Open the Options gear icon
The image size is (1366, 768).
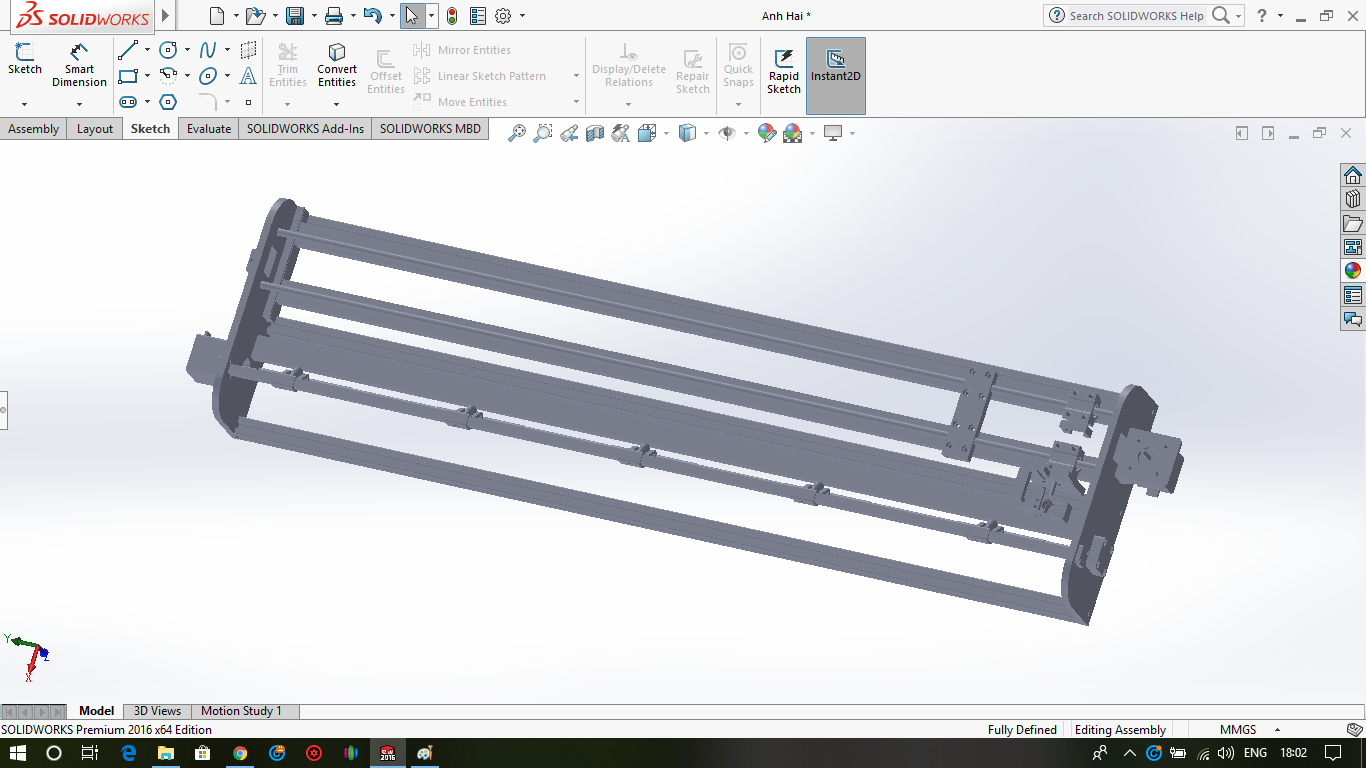coord(503,16)
